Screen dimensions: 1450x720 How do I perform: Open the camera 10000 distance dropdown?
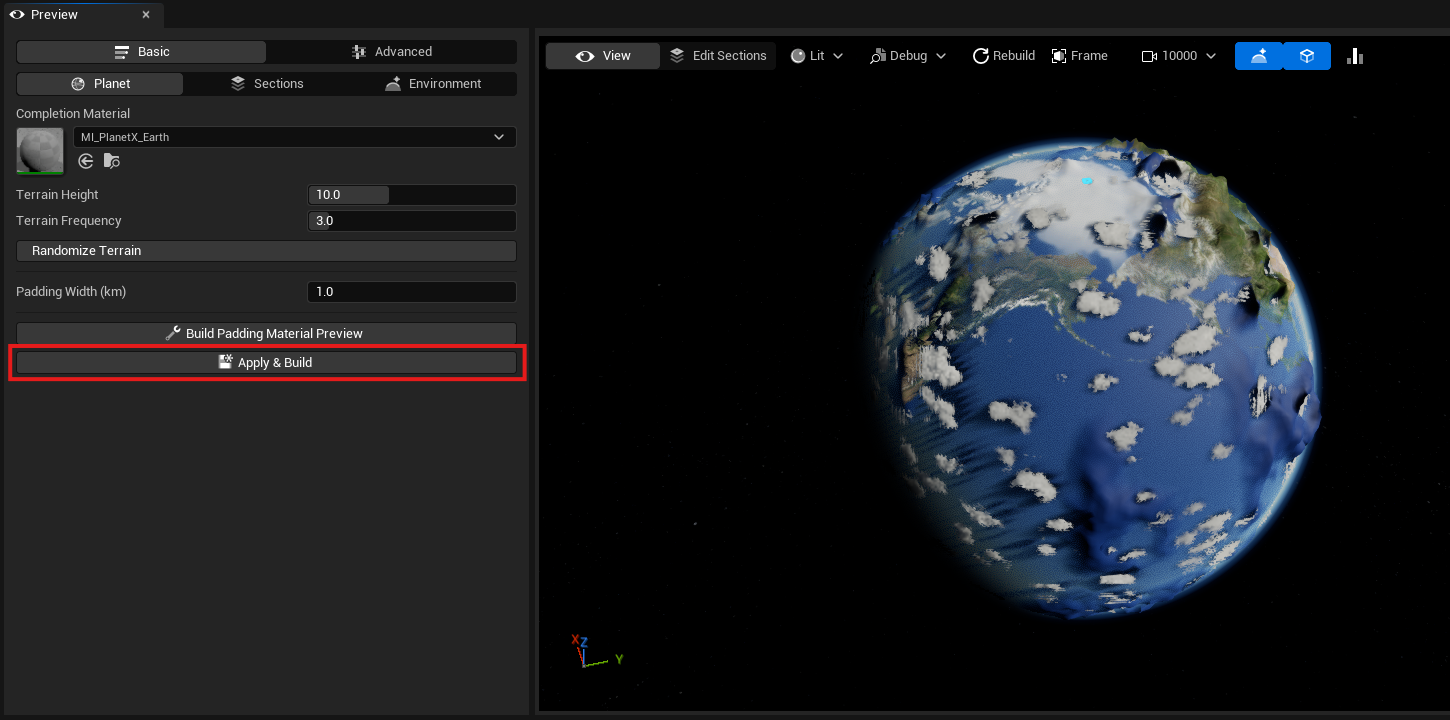[x=1179, y=56]
